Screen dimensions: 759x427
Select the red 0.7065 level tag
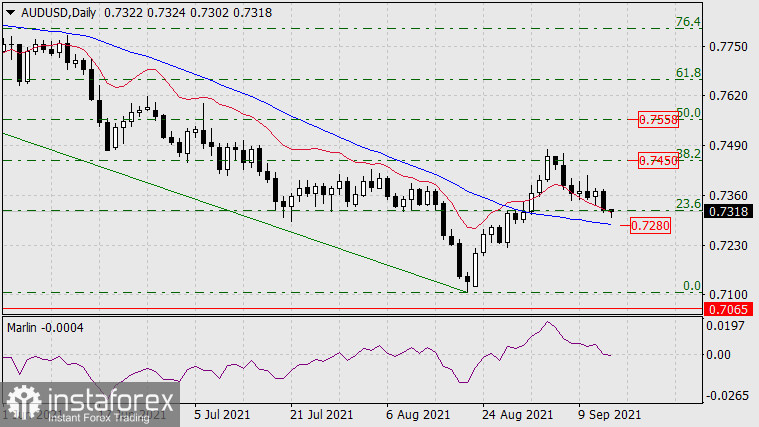(x=729, y=309)
